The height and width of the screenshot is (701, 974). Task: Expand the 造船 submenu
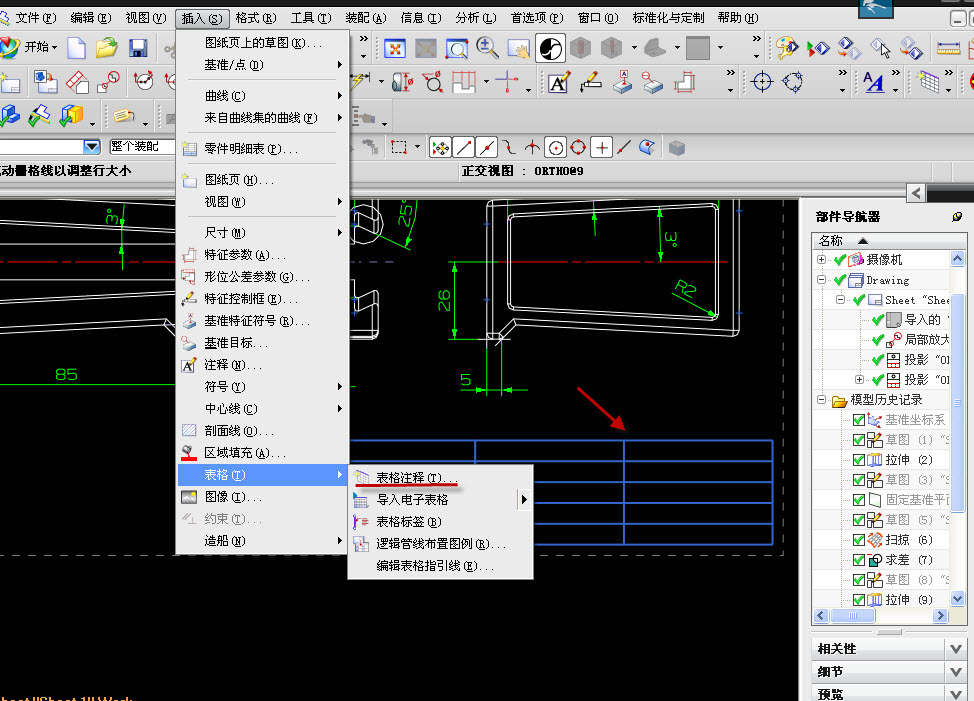click(x=262, y=541)
